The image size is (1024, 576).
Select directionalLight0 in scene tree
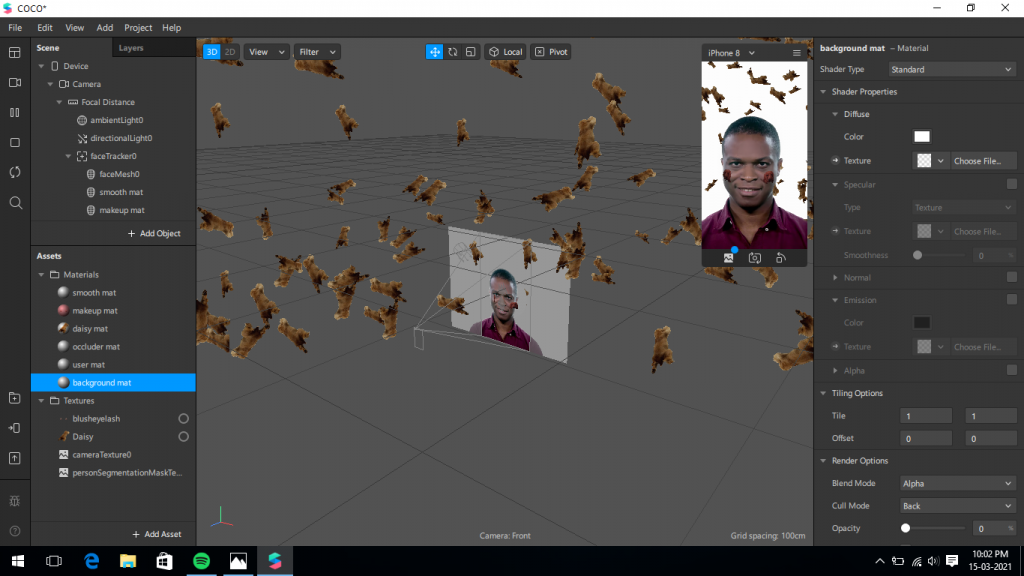[121, 138]
